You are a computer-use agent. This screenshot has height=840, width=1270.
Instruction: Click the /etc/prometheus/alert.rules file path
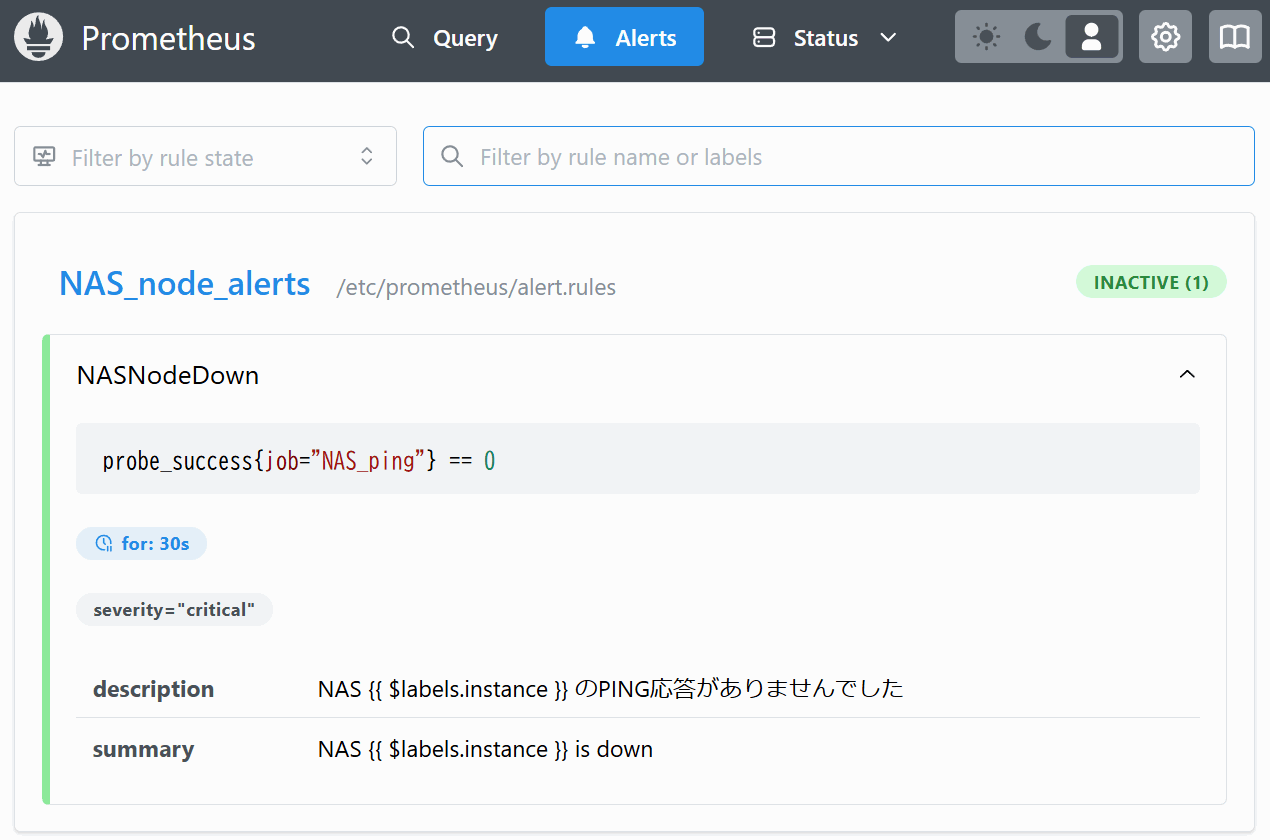[x=476, y=288]
